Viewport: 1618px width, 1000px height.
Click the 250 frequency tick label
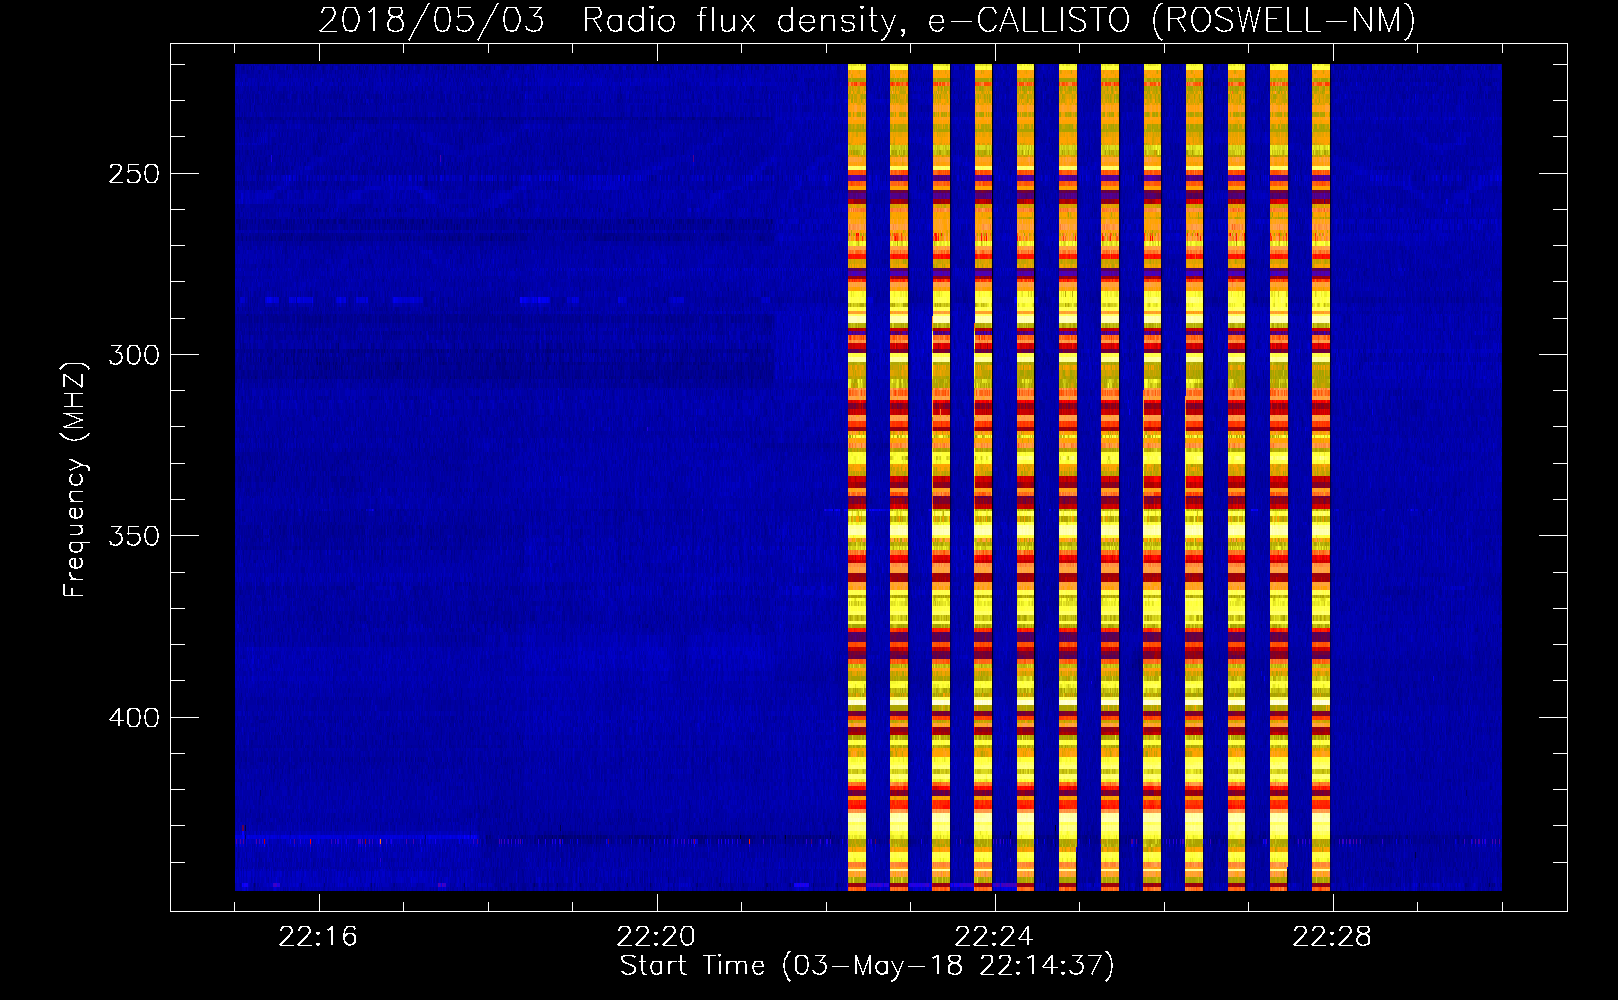[x=133, y=174]
